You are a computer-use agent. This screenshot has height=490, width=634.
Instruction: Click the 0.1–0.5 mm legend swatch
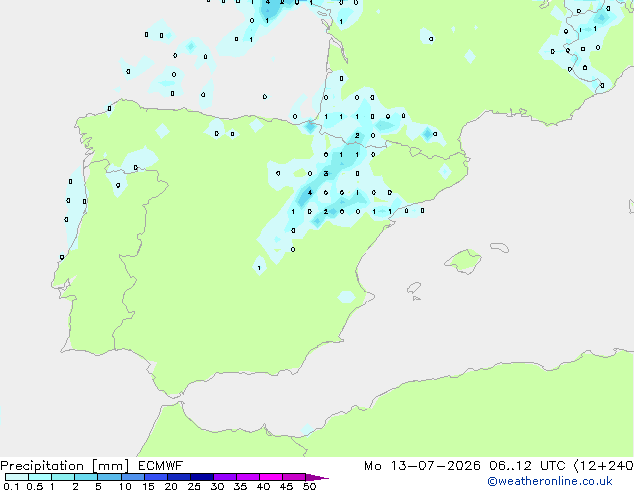point(17,477)
